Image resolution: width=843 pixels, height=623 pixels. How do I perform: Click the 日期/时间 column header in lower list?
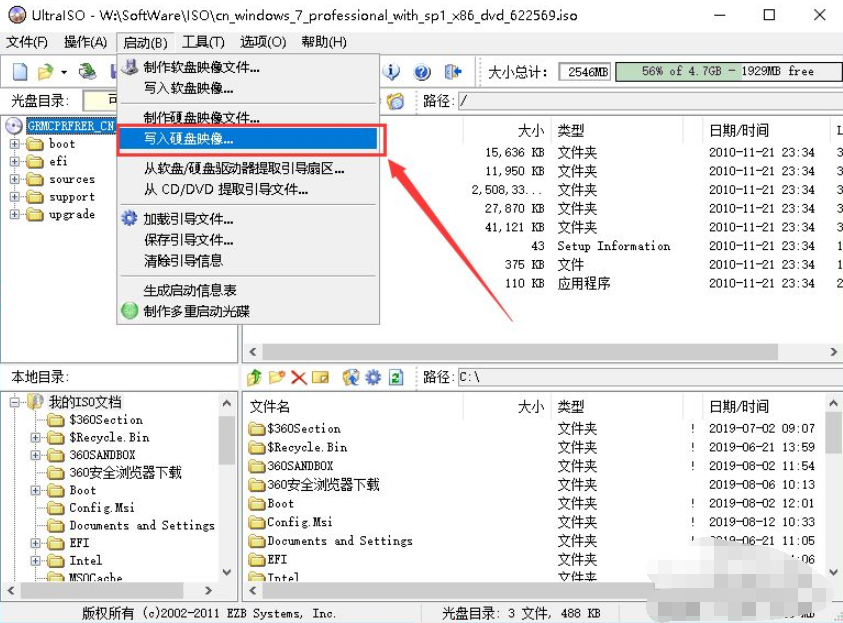point(738,406)
